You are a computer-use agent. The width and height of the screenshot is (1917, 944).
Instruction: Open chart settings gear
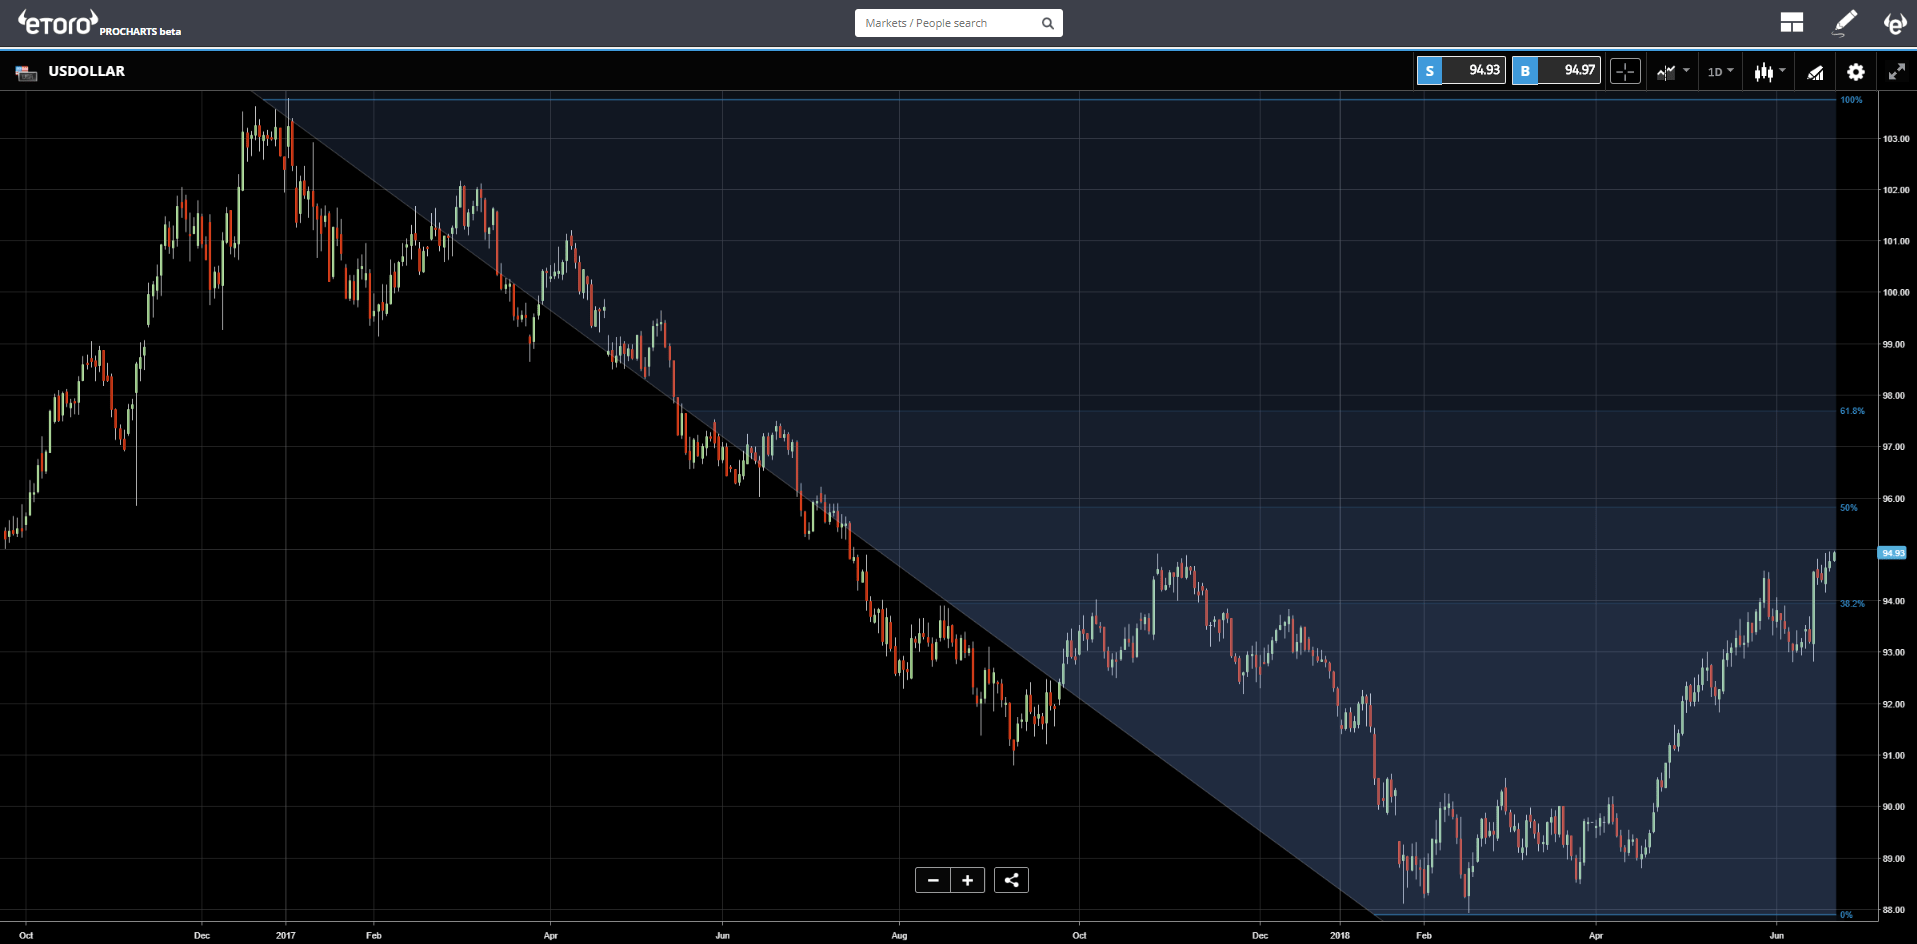click(x=1856, y=71)
